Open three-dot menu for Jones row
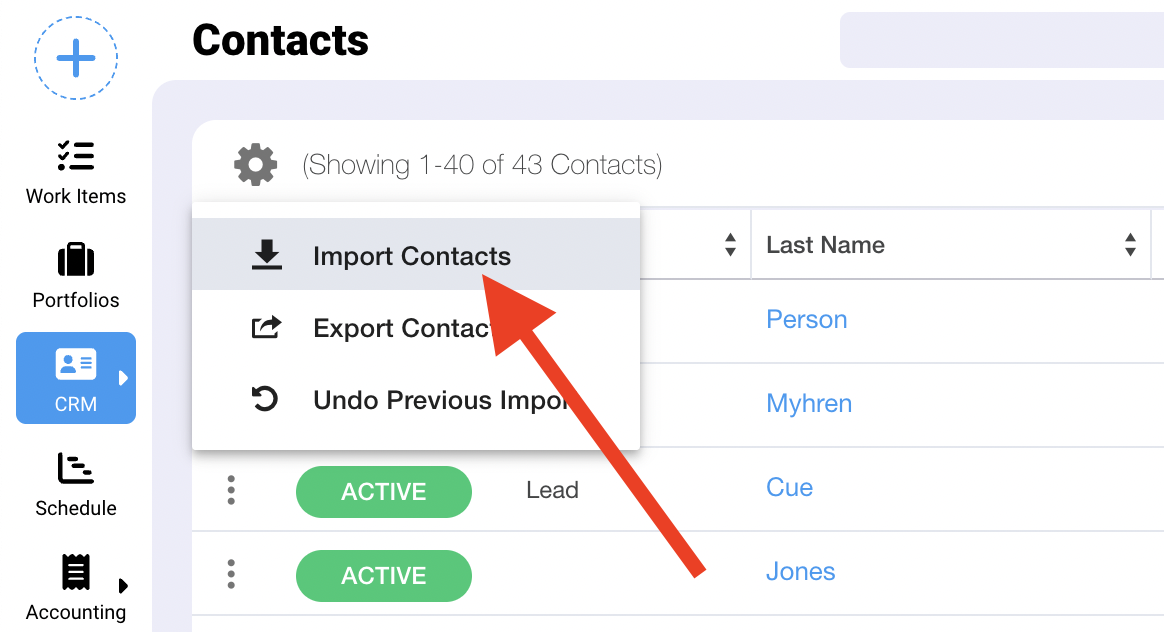This screenshot has width=1164, height=632. [x=231, y=574]
